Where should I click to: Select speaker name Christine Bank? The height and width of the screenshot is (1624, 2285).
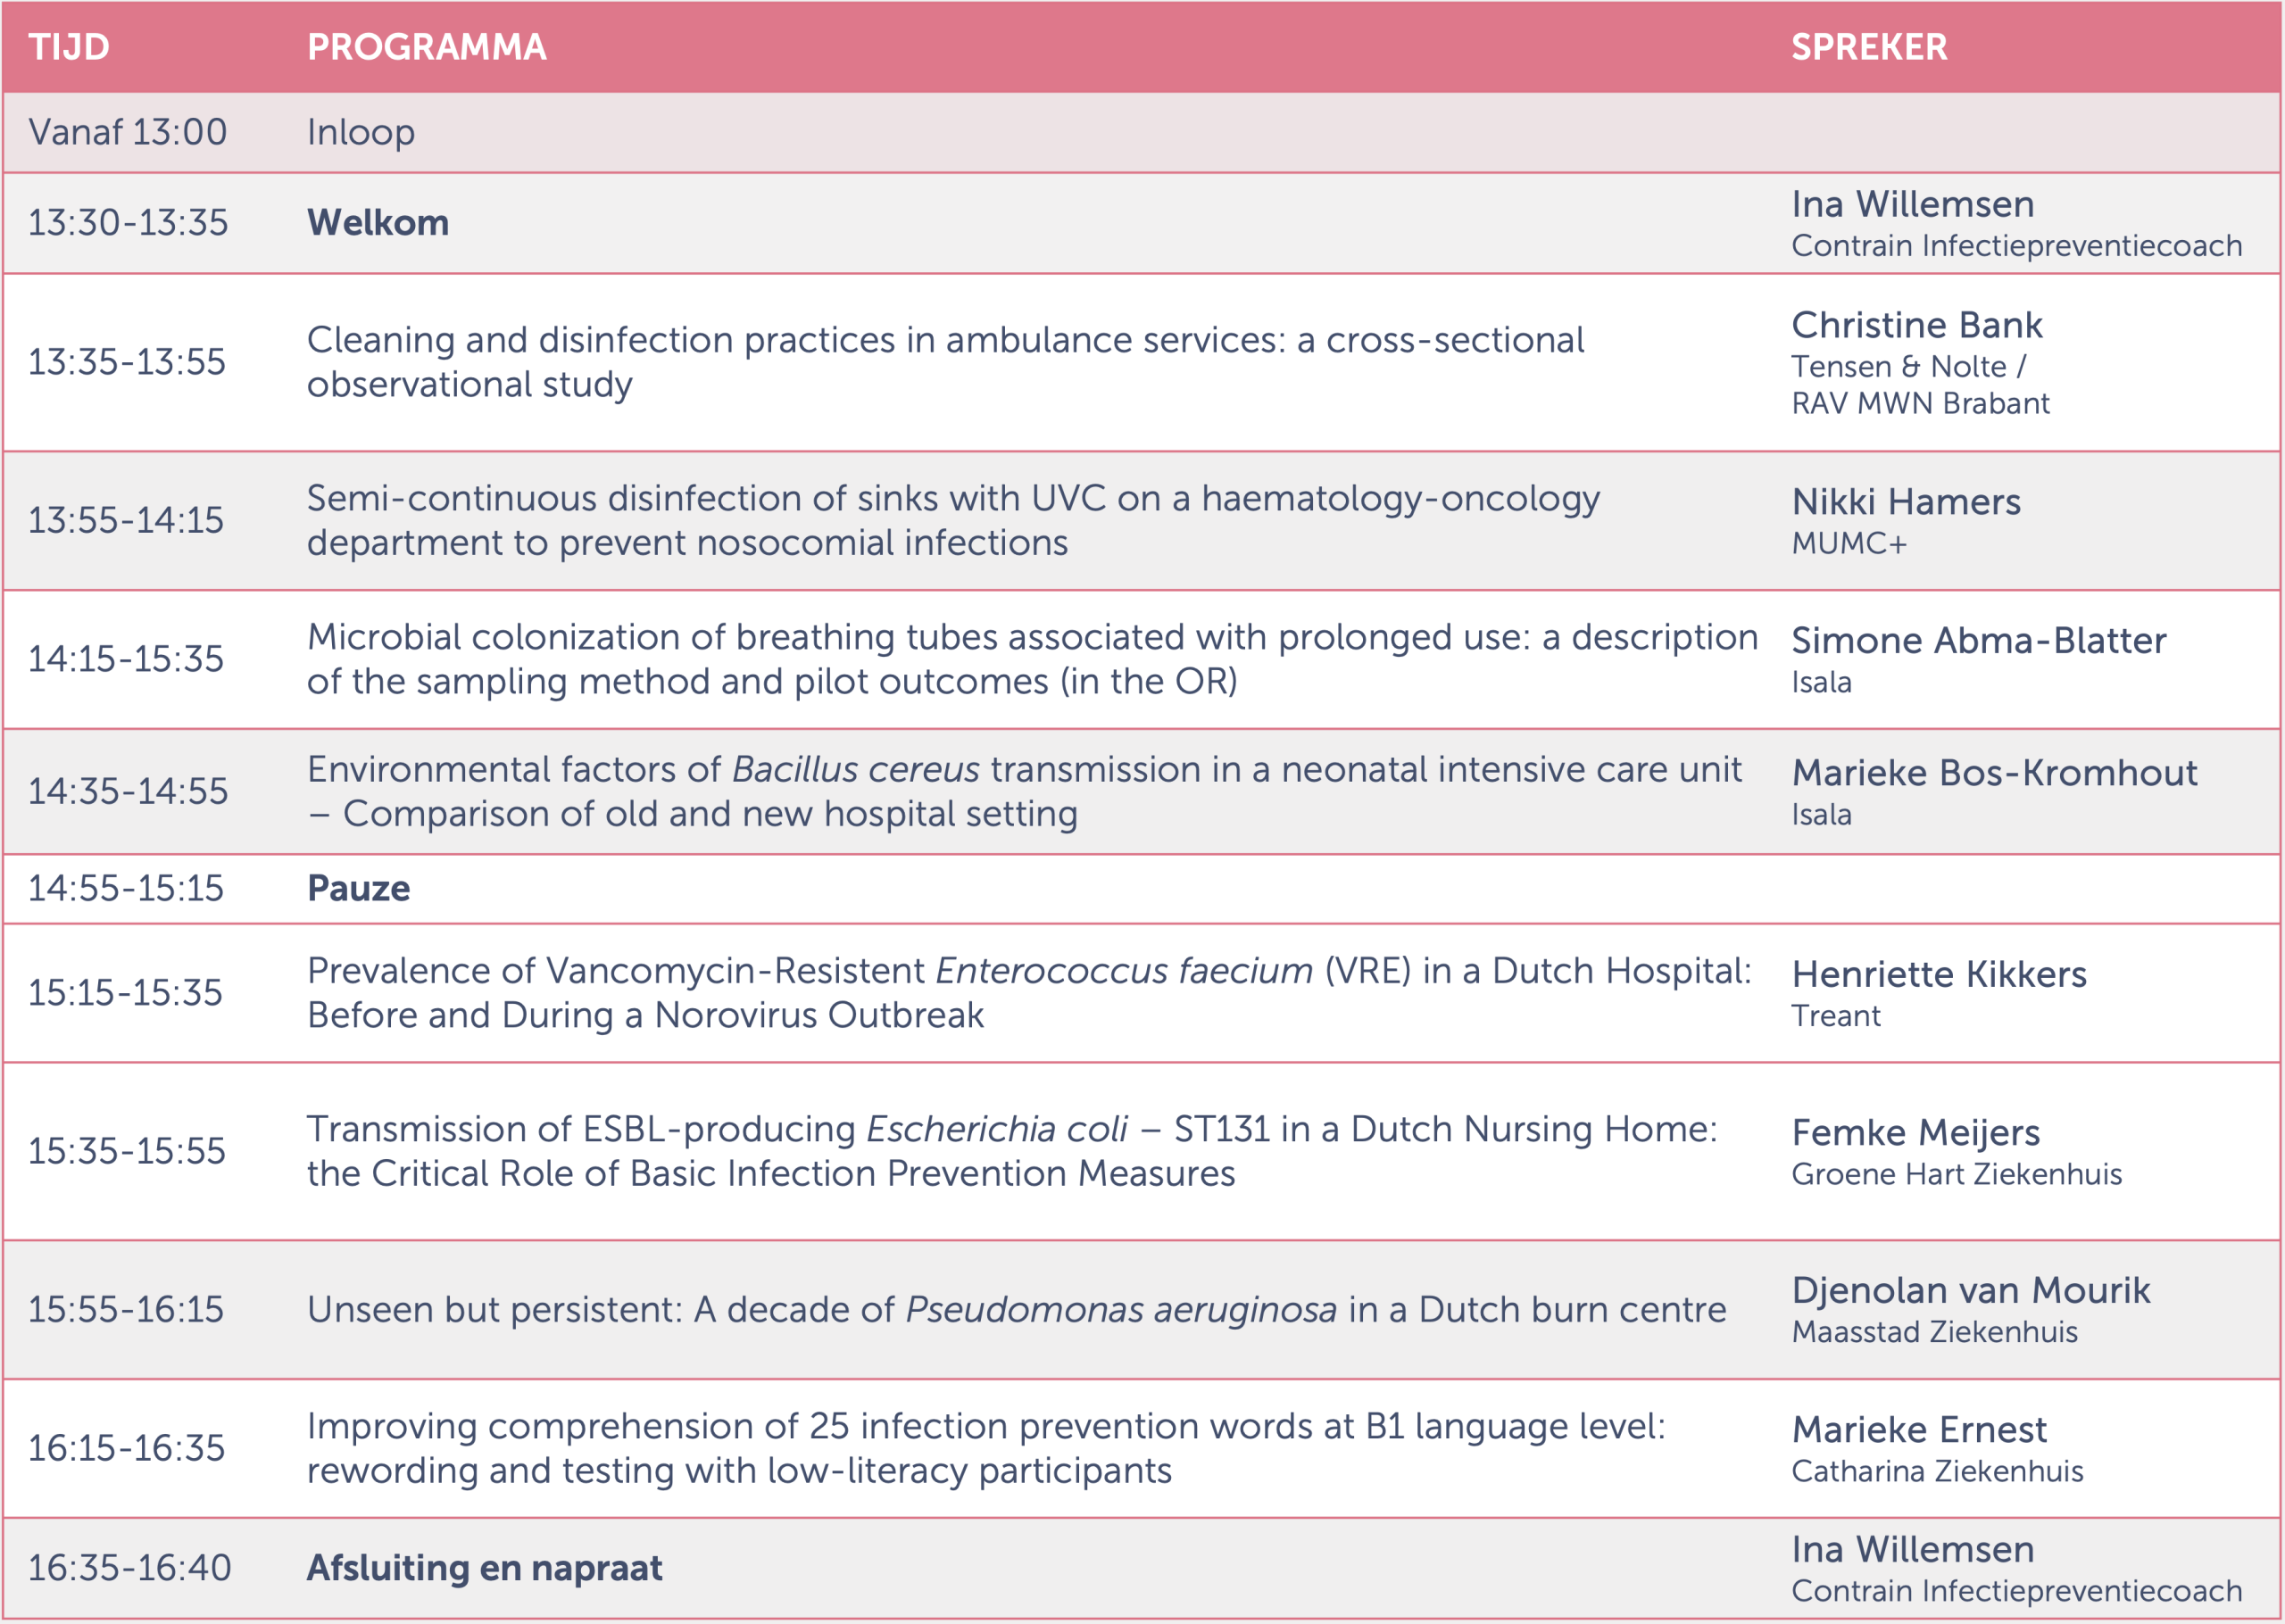[x=1916, y=325]
